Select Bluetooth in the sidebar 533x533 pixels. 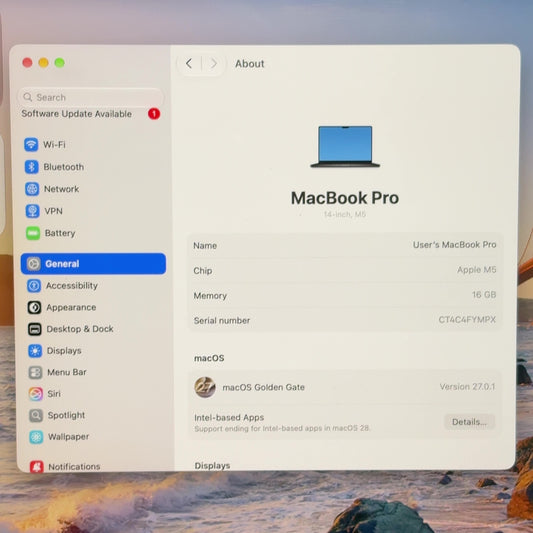[x=64, y=167]
